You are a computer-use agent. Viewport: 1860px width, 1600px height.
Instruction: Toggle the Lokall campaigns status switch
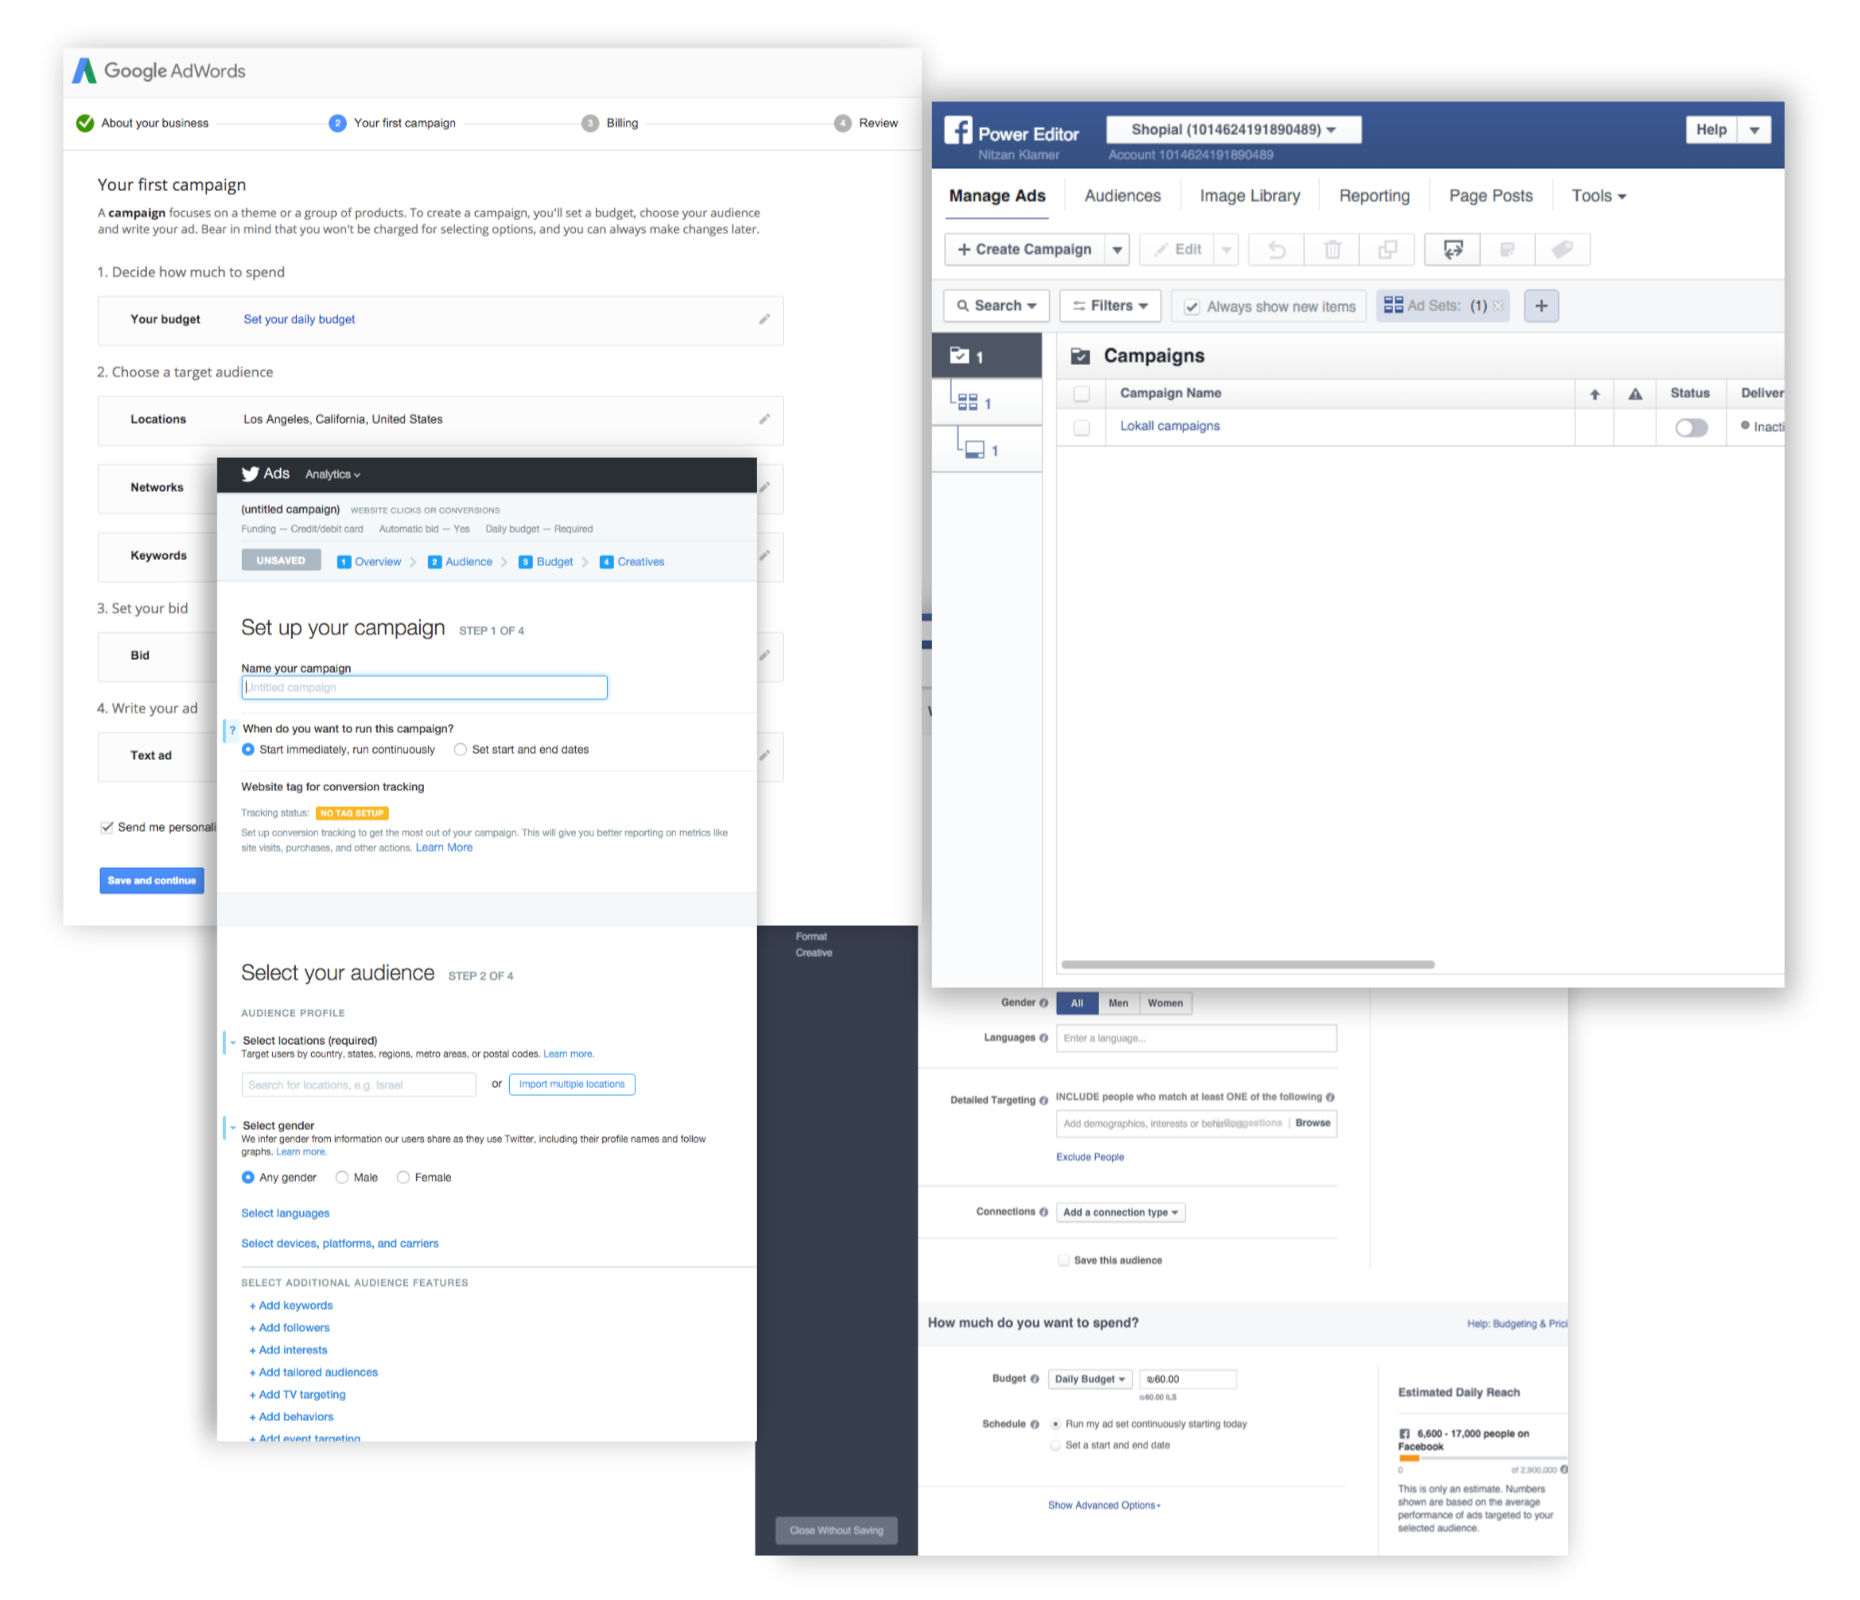(1691, 427)
